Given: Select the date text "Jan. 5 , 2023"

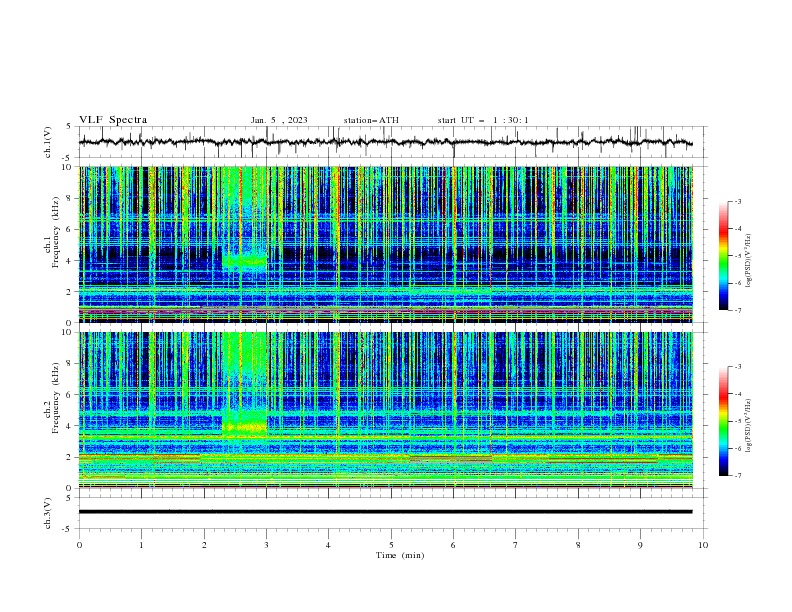Looking at the screenshot, I should (279, 120).
